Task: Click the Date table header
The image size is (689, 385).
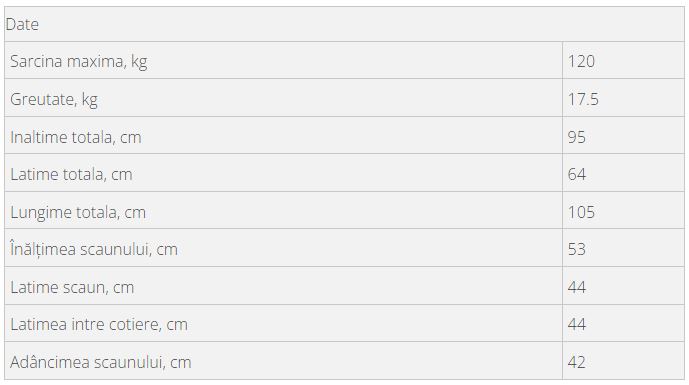Action: click(22, 25)
